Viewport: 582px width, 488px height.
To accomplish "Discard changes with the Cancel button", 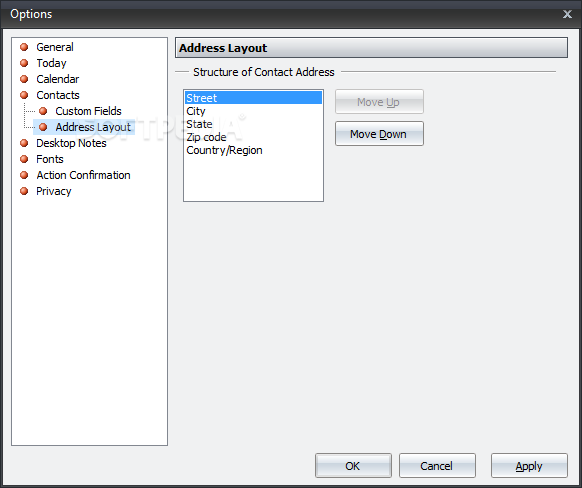I will point(437,465).
